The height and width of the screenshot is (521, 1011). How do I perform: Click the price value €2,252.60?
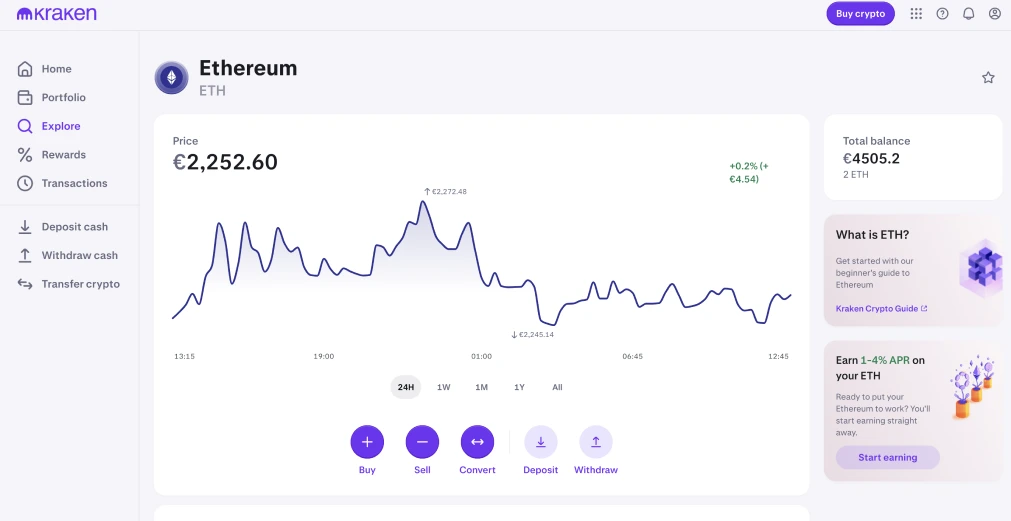[x=225, y=162]
